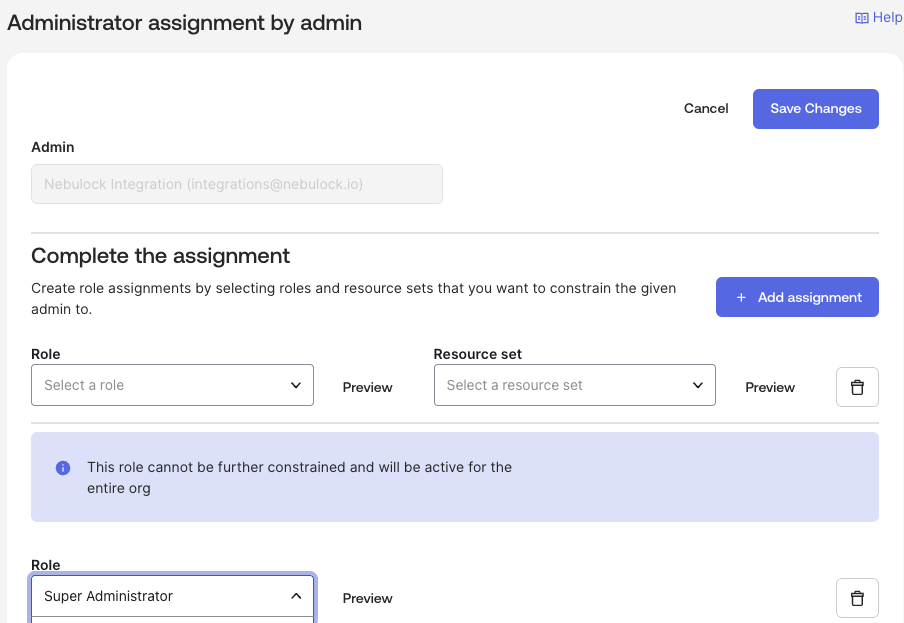Click the Help book icon
904x623 pixels.
[x=861, y=18]
